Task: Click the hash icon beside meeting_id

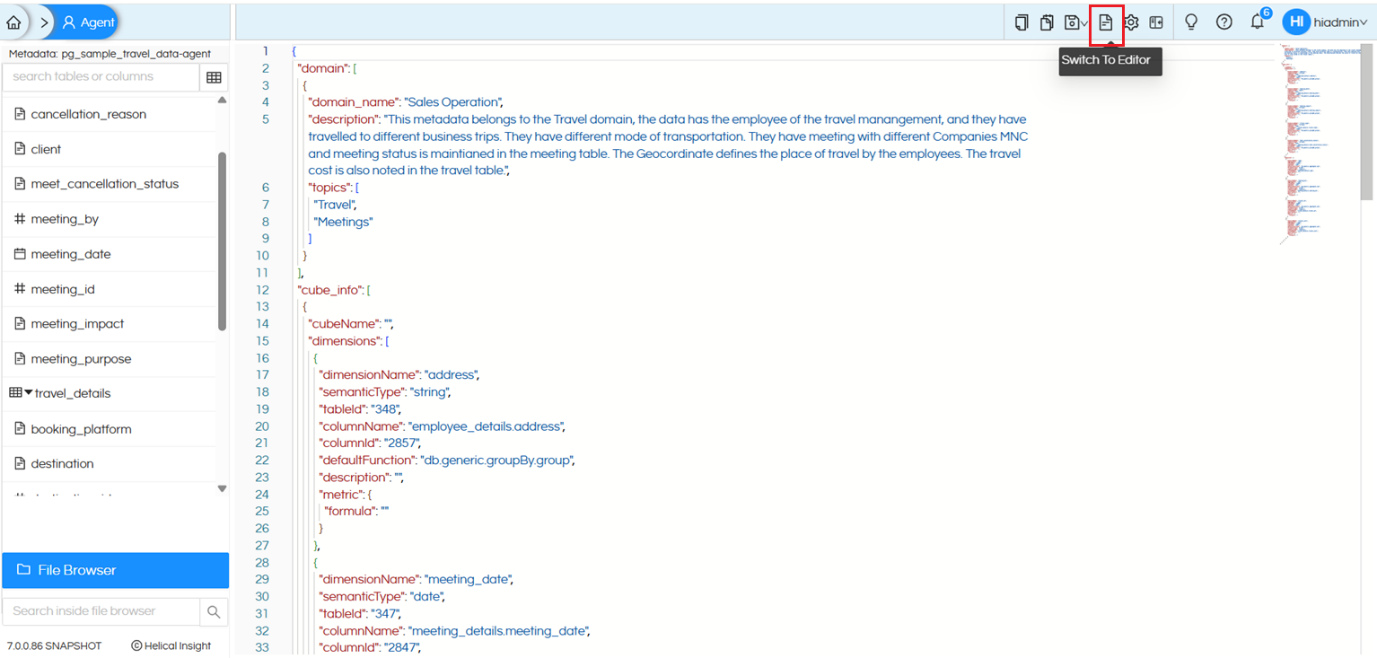Action: click(19, 289)
